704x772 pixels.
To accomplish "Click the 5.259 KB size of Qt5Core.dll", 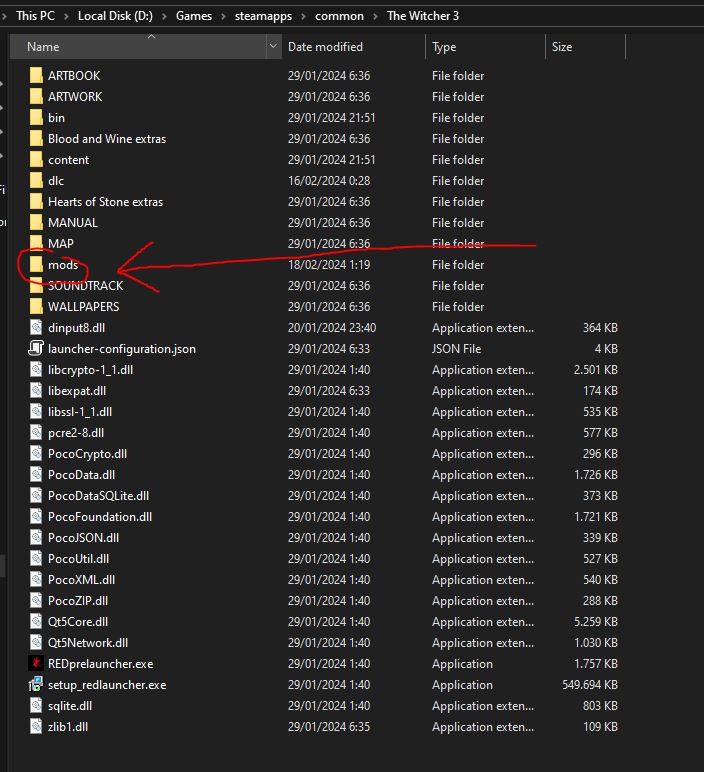I will click(596, 621).
